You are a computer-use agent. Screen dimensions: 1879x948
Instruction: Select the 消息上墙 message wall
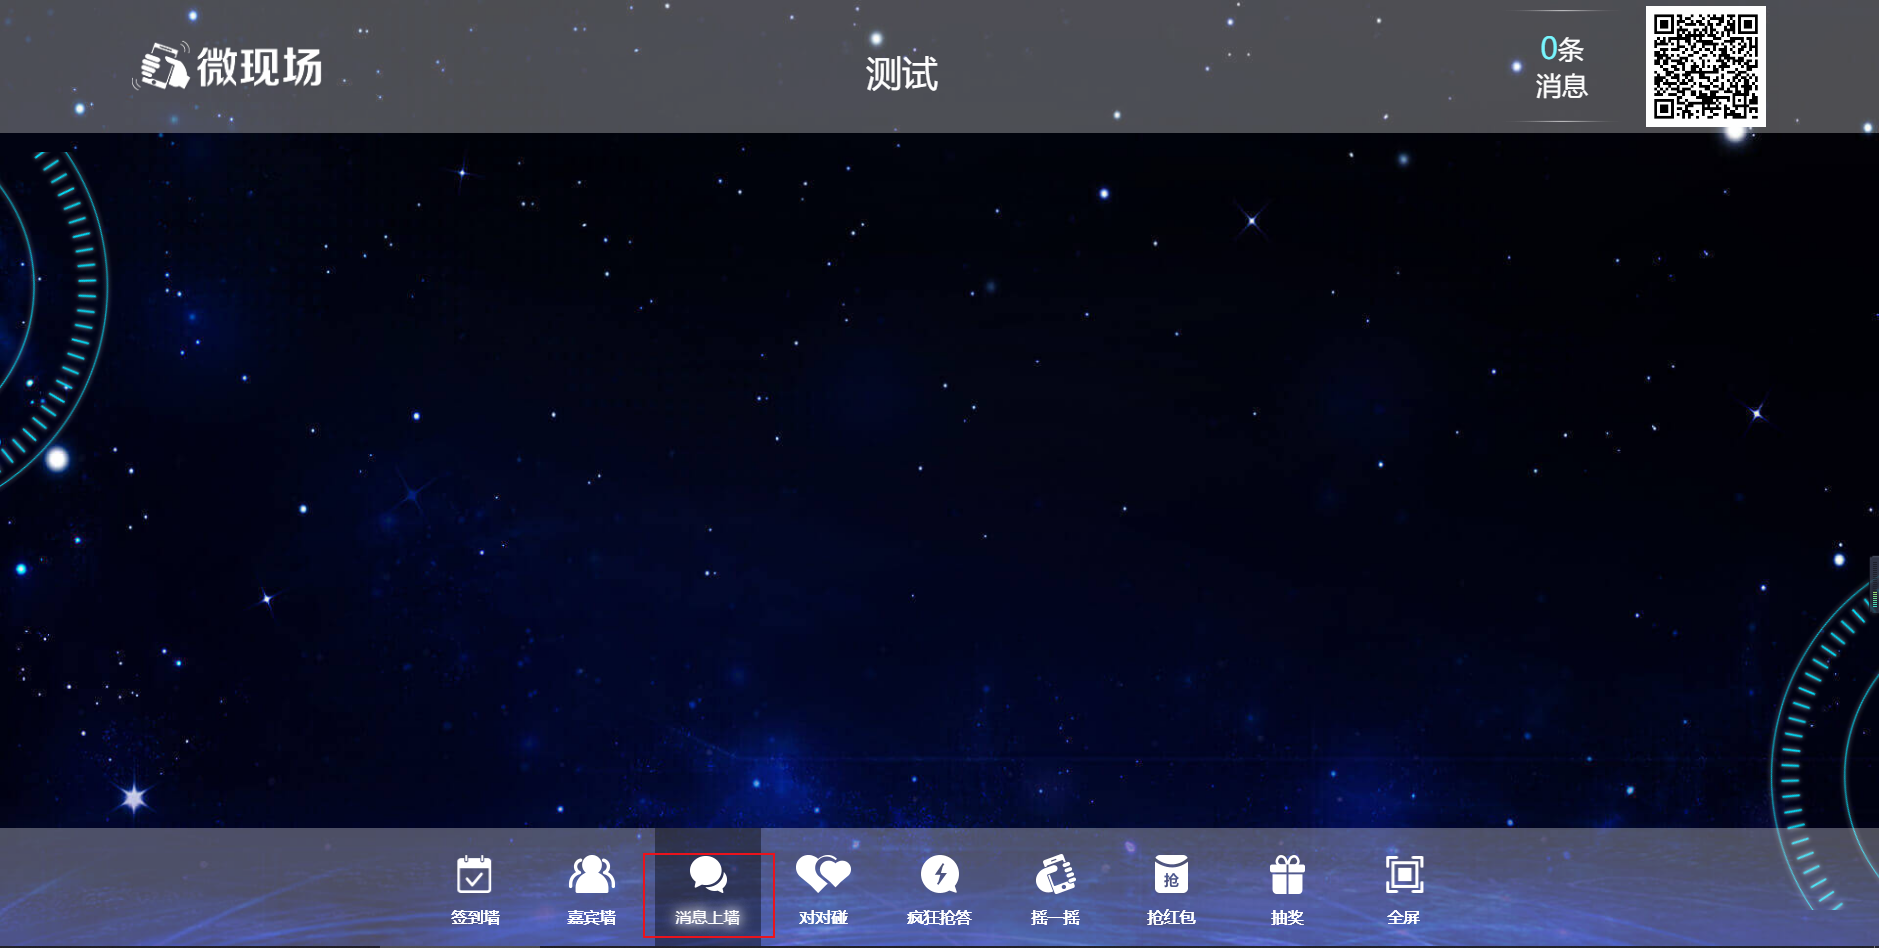point(708,889)
